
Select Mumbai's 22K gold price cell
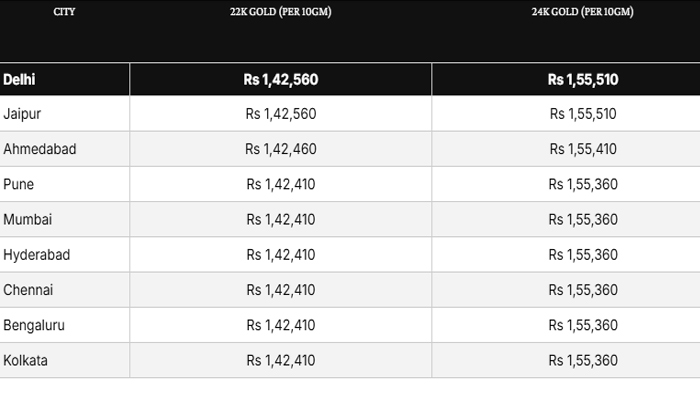[x=281, y=219]
